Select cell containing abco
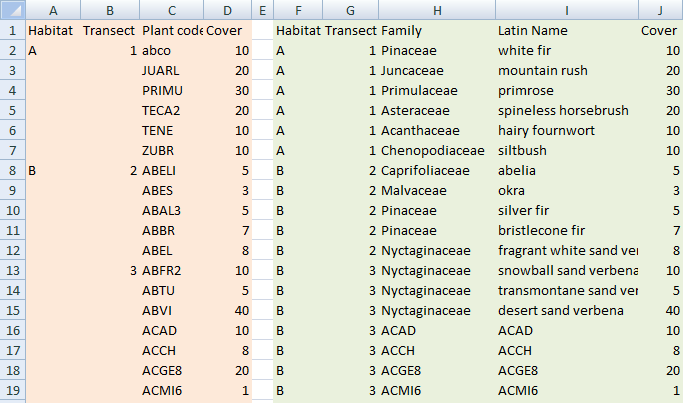 tap(172, 51)
